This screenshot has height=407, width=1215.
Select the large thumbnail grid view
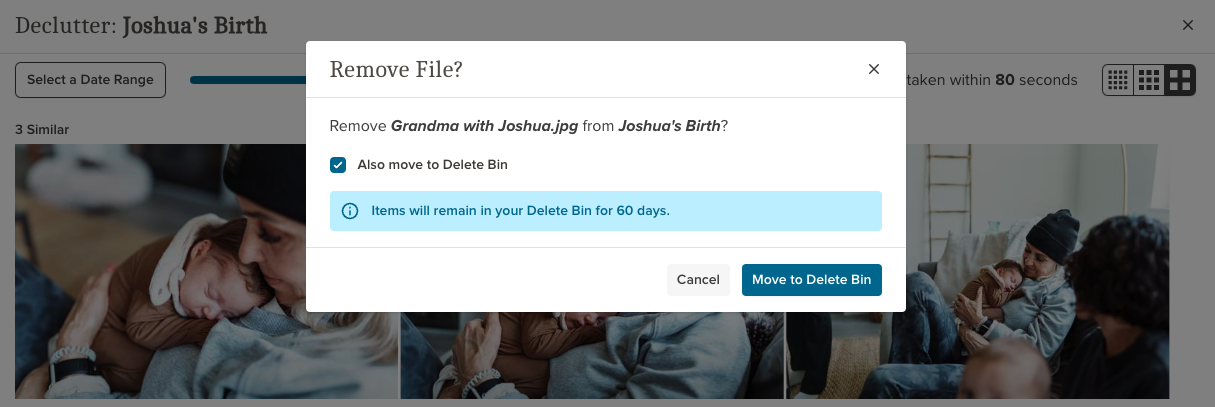pos(1180,80)
